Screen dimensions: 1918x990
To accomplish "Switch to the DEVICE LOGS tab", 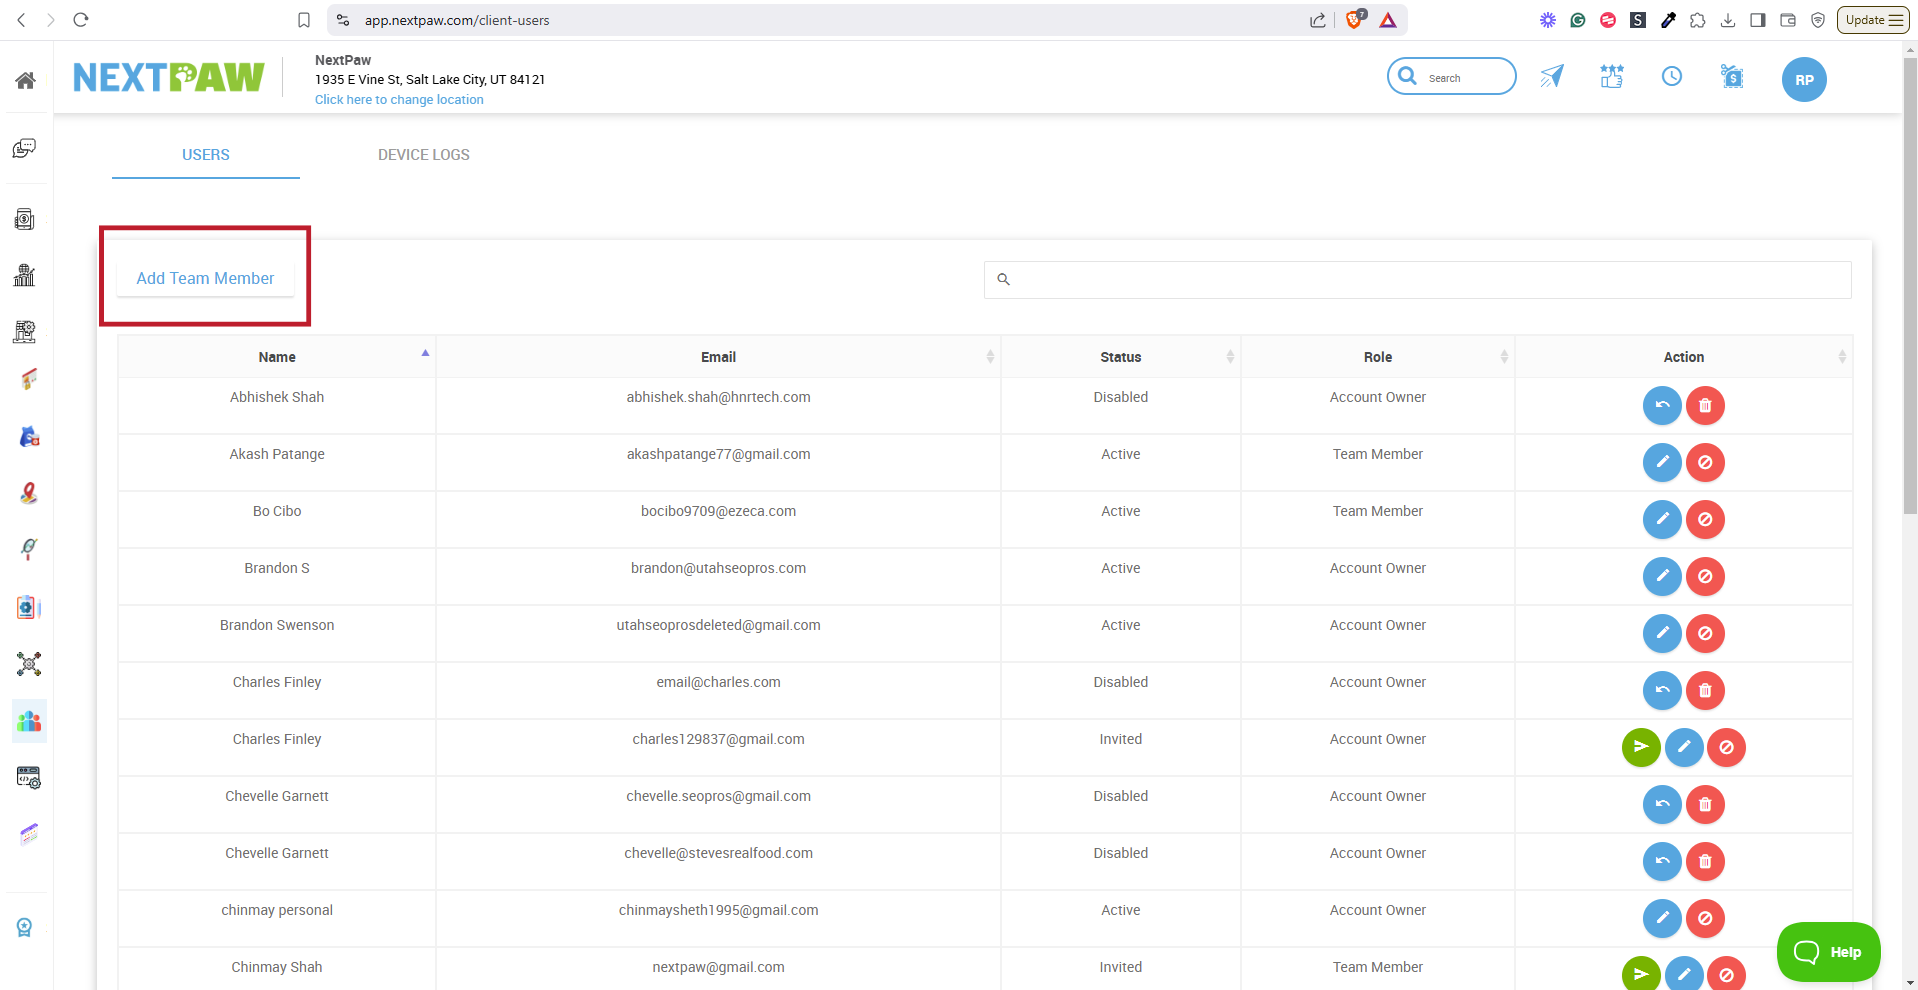I will pyautogui.click(x=424, y=155).
